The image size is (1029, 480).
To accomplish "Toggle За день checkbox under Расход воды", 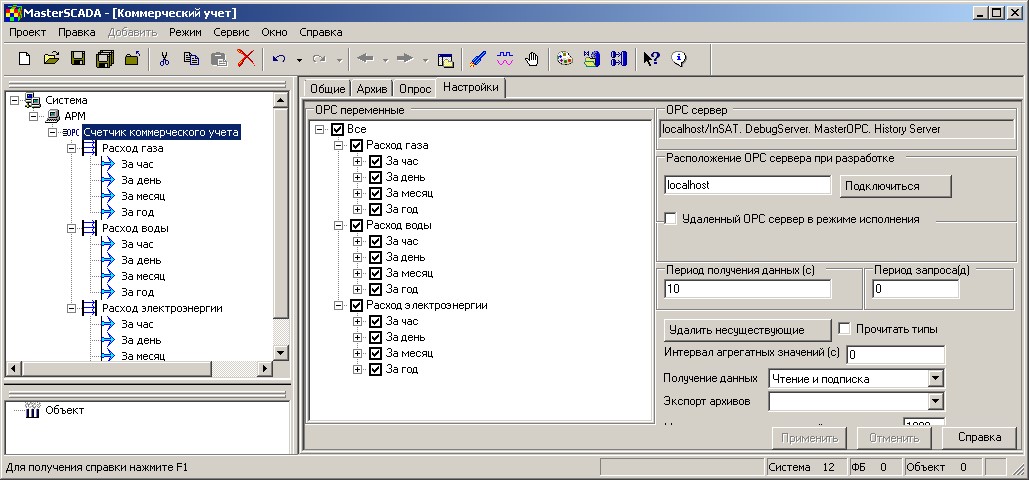I will [x=375, y=257].
